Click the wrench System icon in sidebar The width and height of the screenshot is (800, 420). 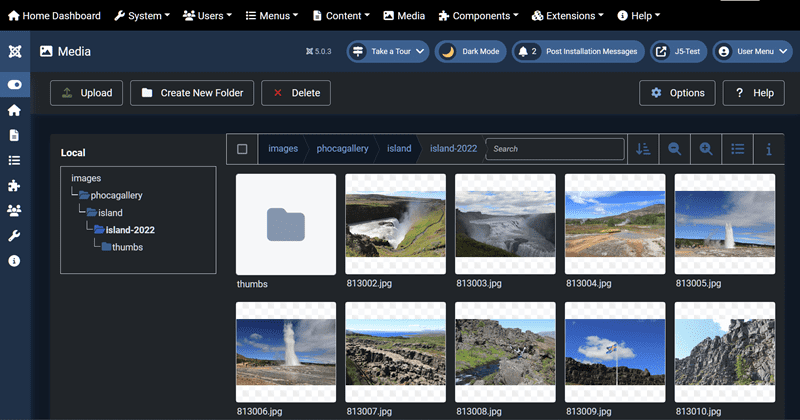(x=14, y=235)
